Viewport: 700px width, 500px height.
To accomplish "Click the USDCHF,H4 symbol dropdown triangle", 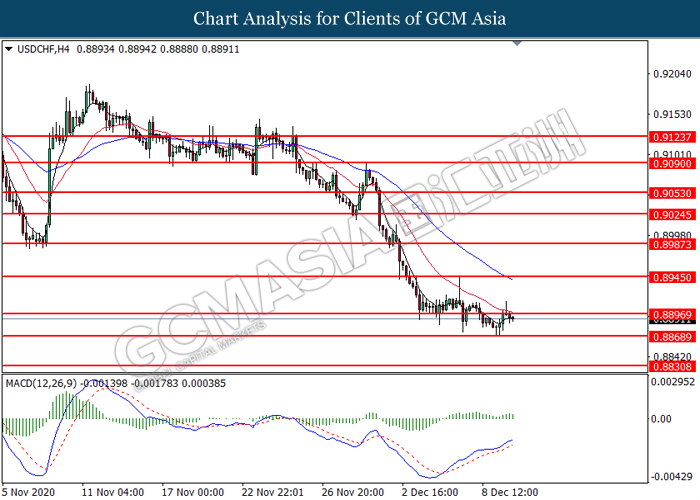I will [x=8, y=49].
